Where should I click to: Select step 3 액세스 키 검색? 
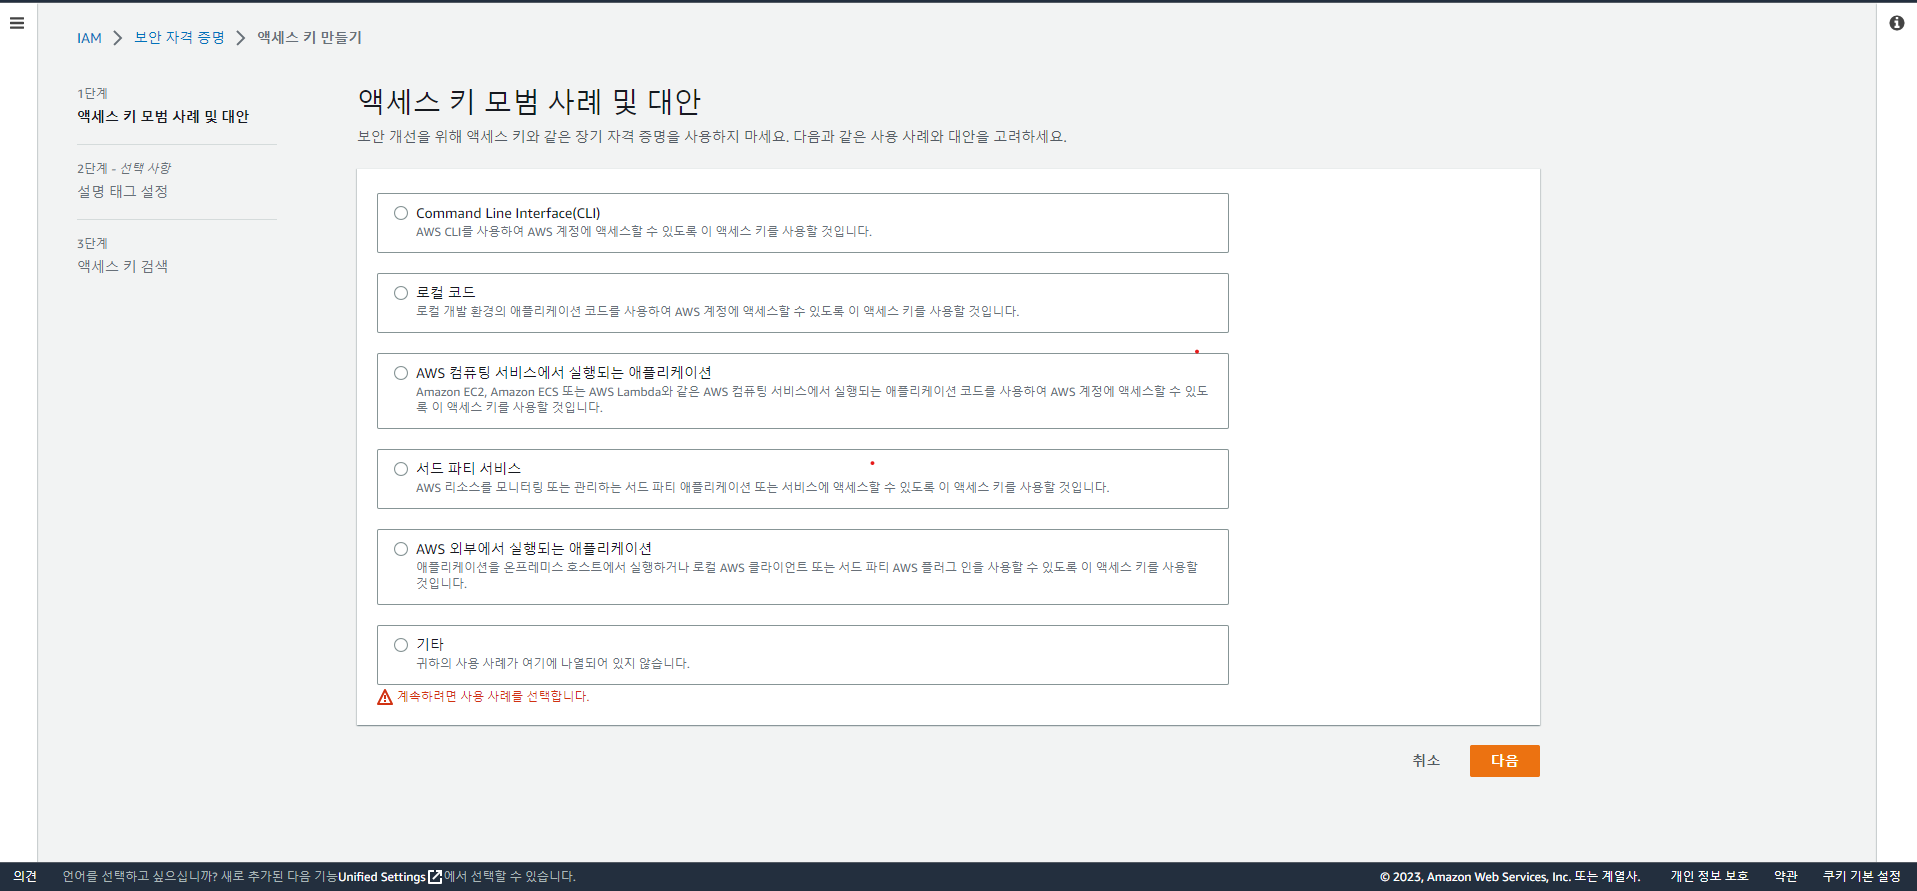(123, 266)
